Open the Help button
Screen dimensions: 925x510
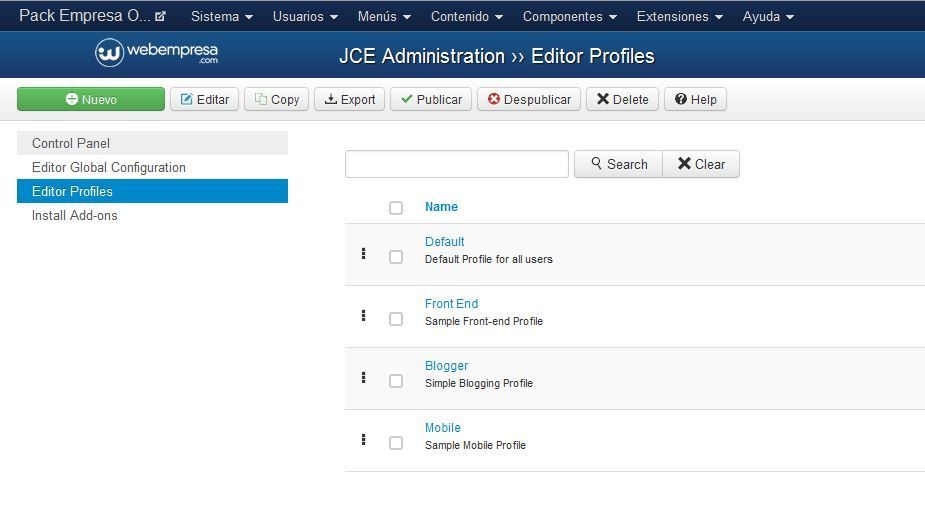click(696, 99)
